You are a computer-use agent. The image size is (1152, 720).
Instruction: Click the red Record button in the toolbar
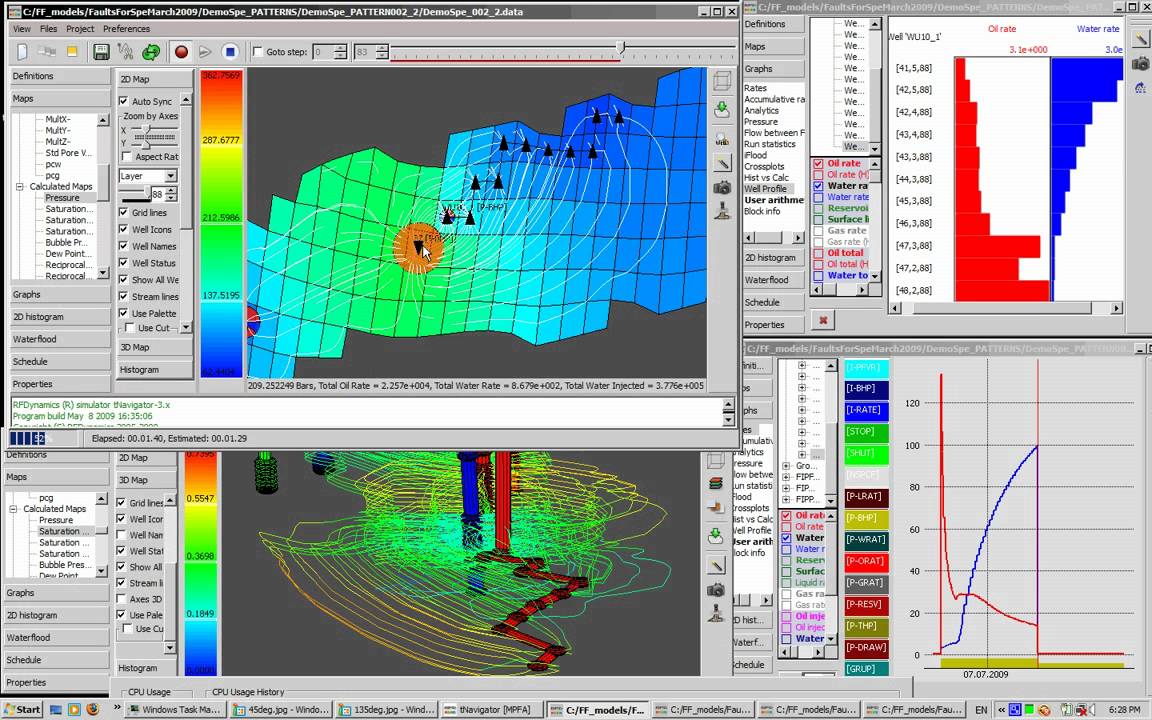click(181, 52)
